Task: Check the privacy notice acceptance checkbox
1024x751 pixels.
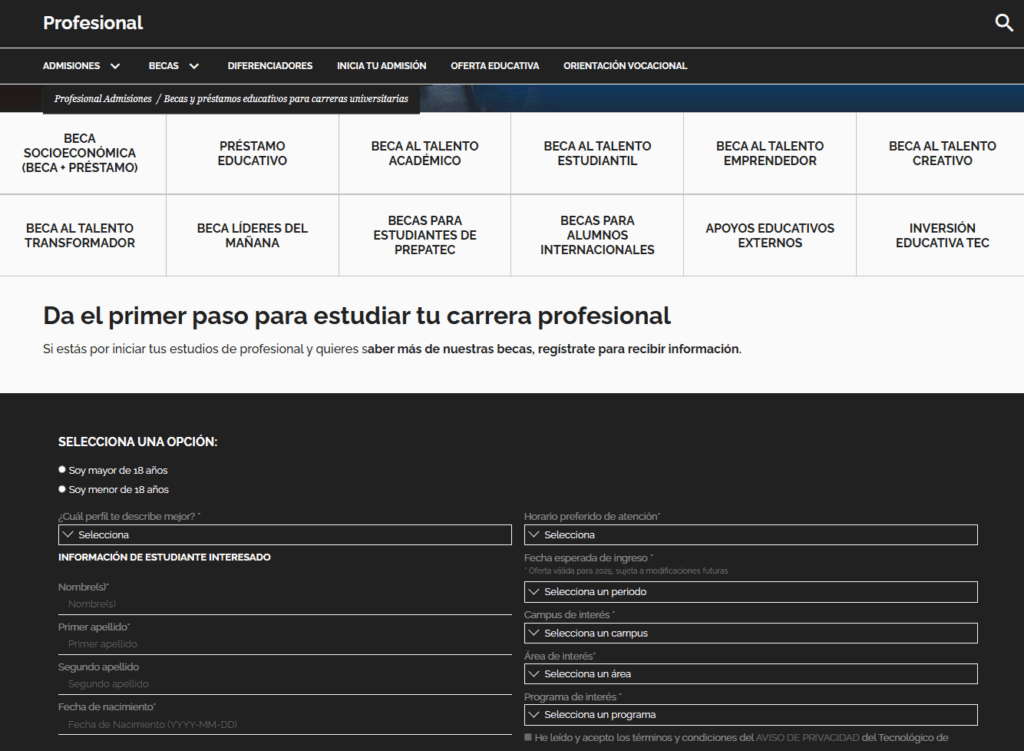Action: tap(528, 737)
